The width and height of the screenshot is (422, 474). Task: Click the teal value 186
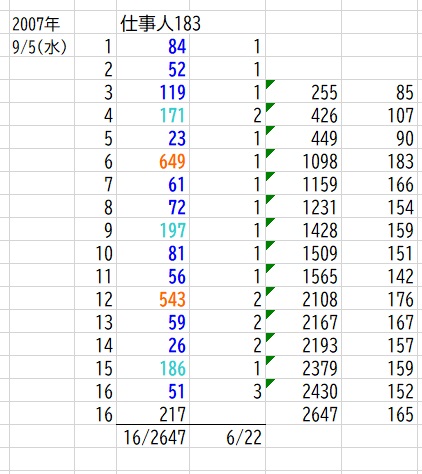click(x=172, y=368)
